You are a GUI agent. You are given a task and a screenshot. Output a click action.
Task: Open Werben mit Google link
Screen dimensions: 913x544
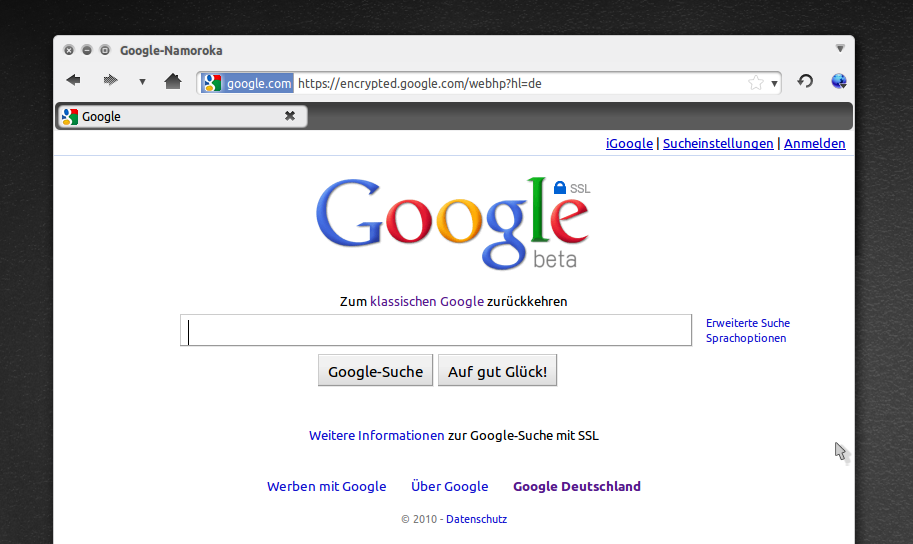tap(327, 486)
